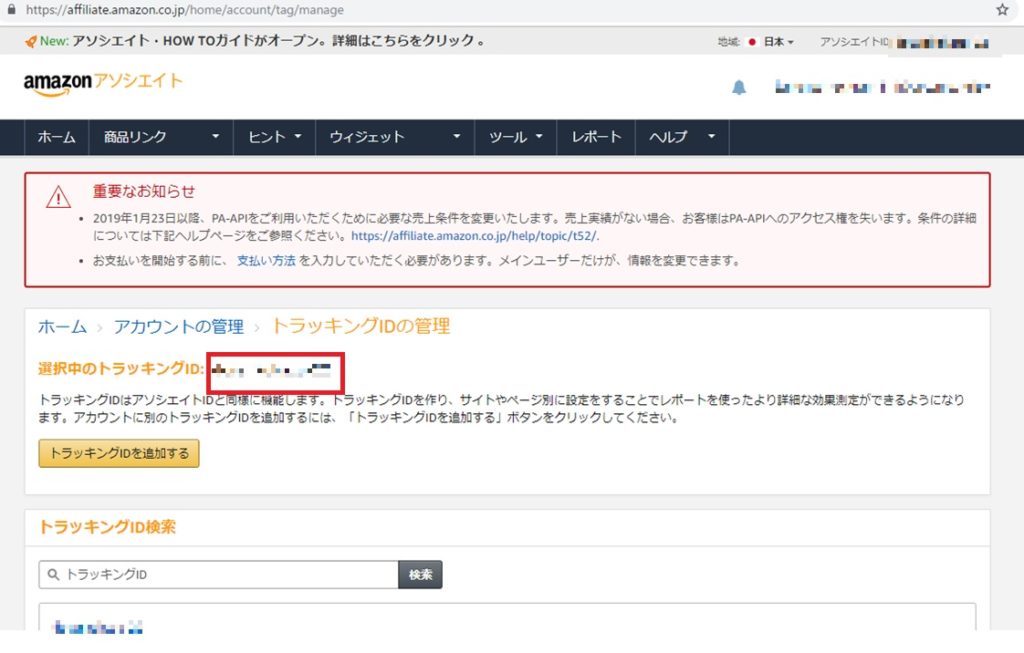
Task: Expand the ウィジェット menu arrow
Action: click(x=456, y=136)
